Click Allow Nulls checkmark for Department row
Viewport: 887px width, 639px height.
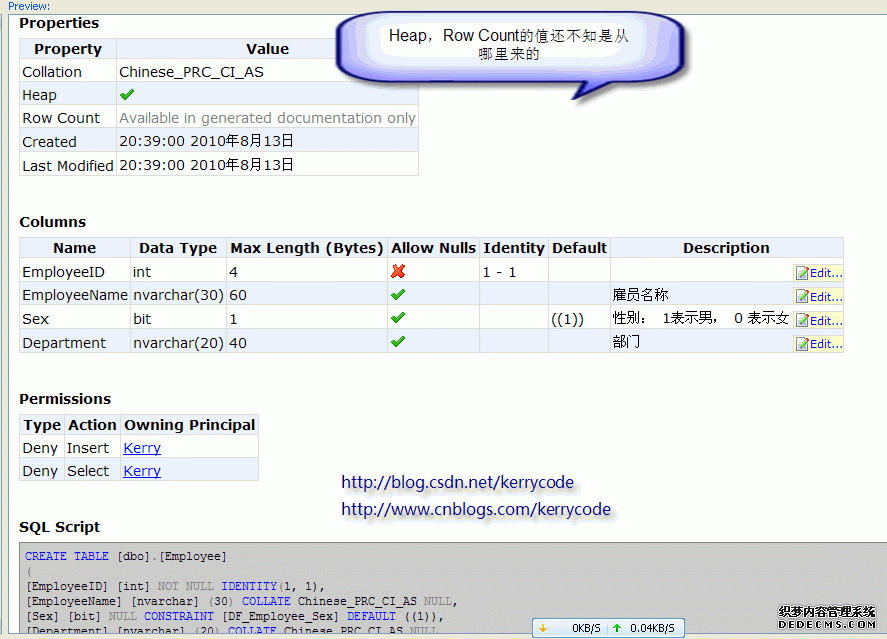coord(398,342)
